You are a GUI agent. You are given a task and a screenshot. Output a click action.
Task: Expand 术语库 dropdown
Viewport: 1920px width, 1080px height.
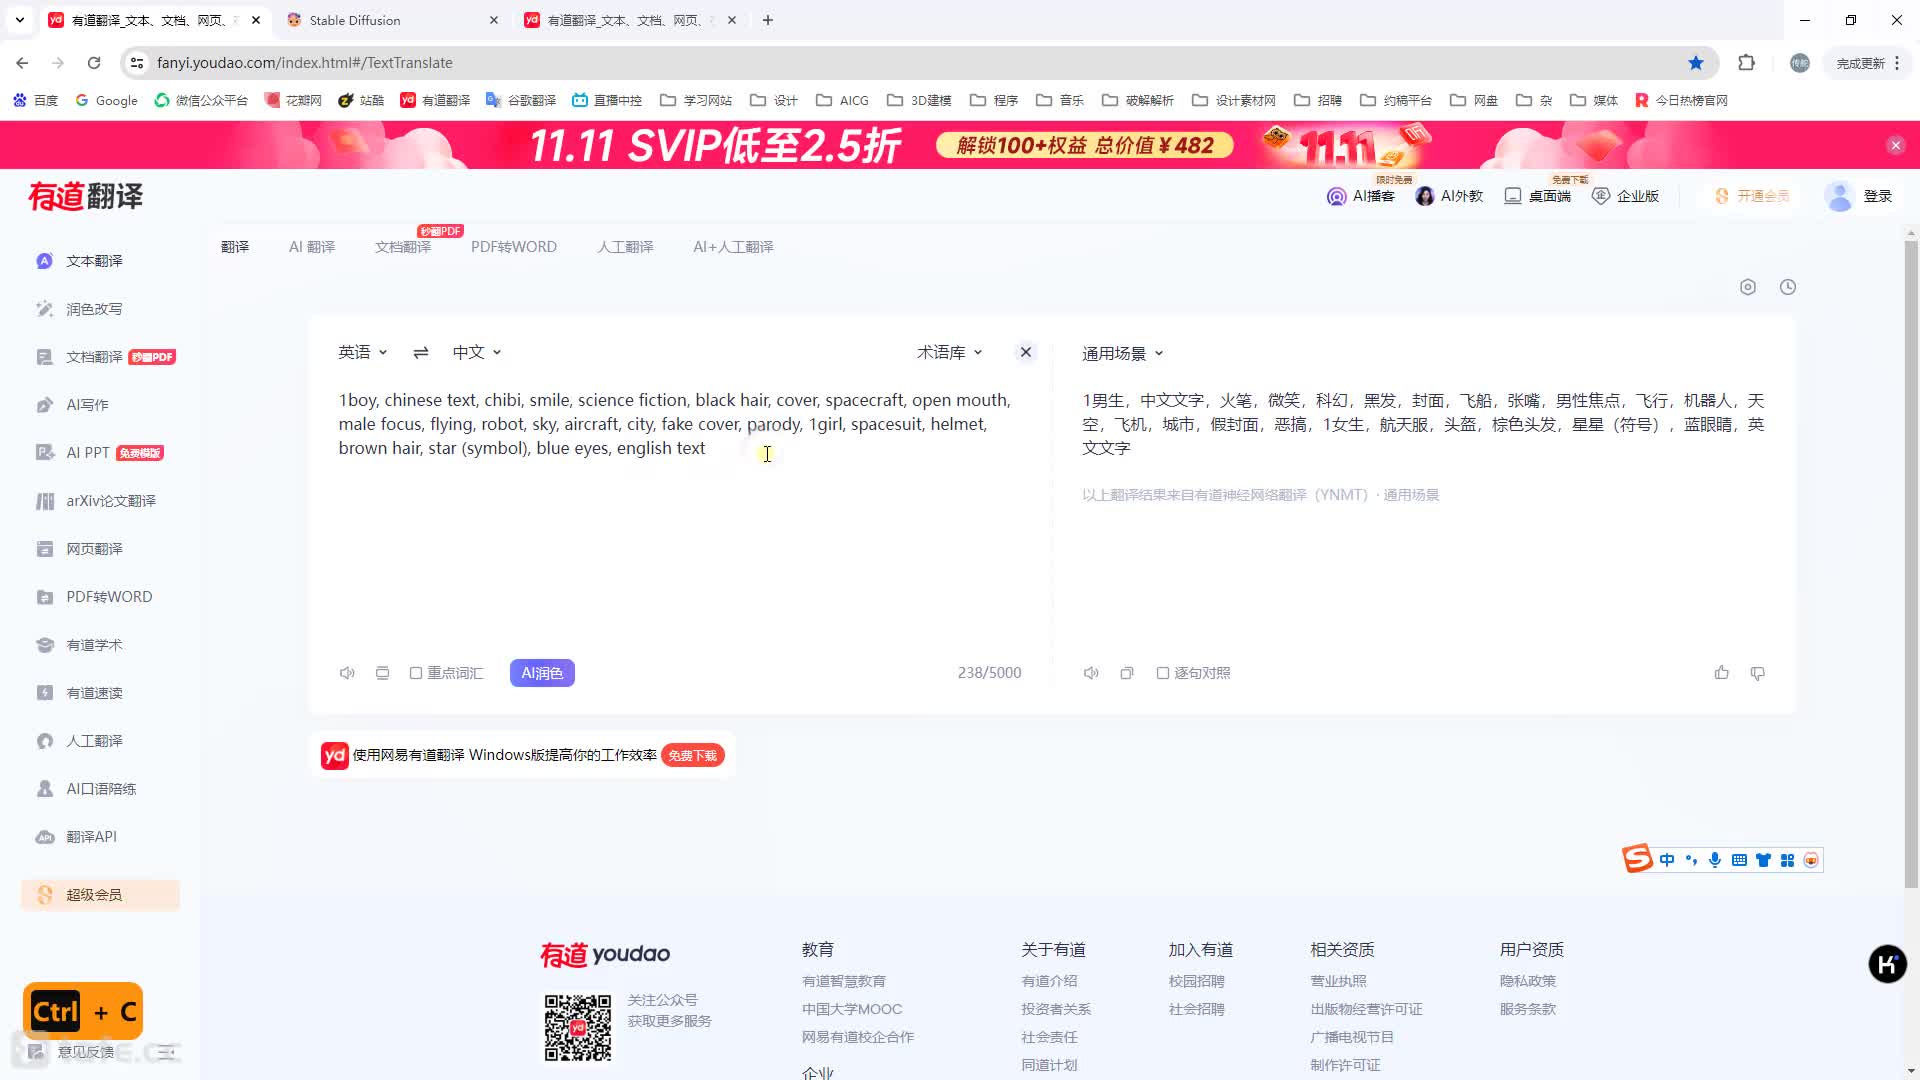(950, 352)
